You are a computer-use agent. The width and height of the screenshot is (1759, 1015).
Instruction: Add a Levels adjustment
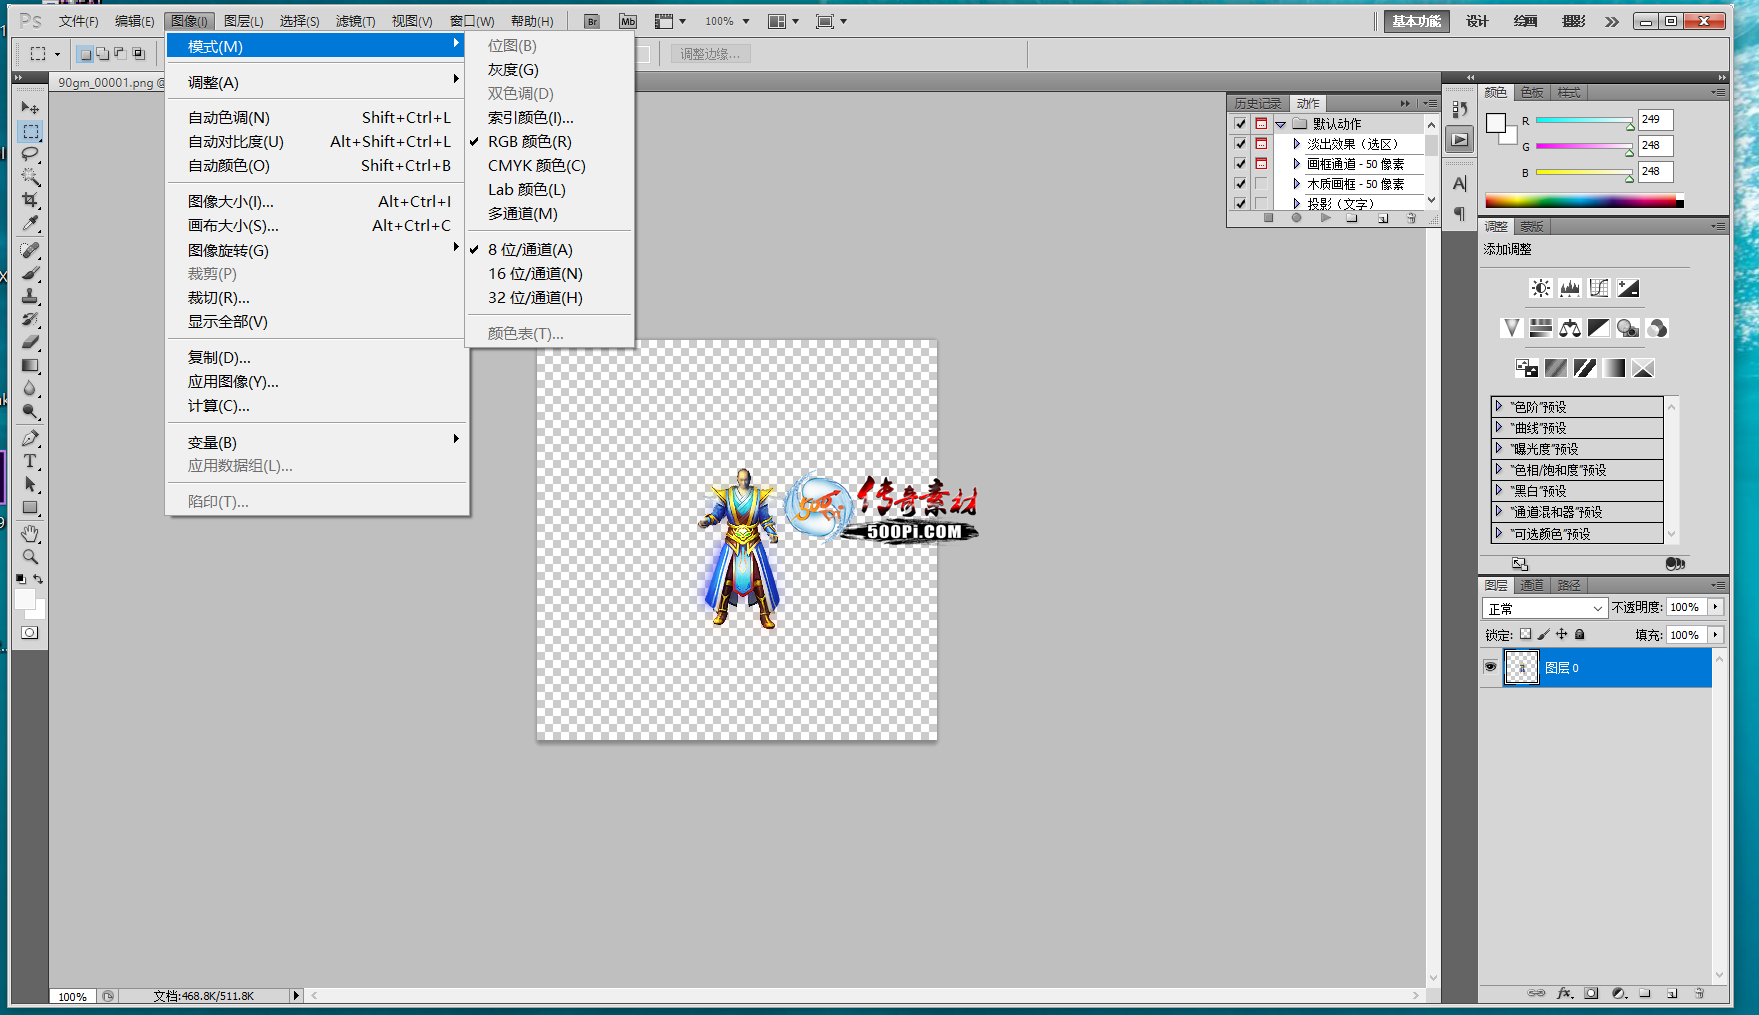pos(1570,288)
